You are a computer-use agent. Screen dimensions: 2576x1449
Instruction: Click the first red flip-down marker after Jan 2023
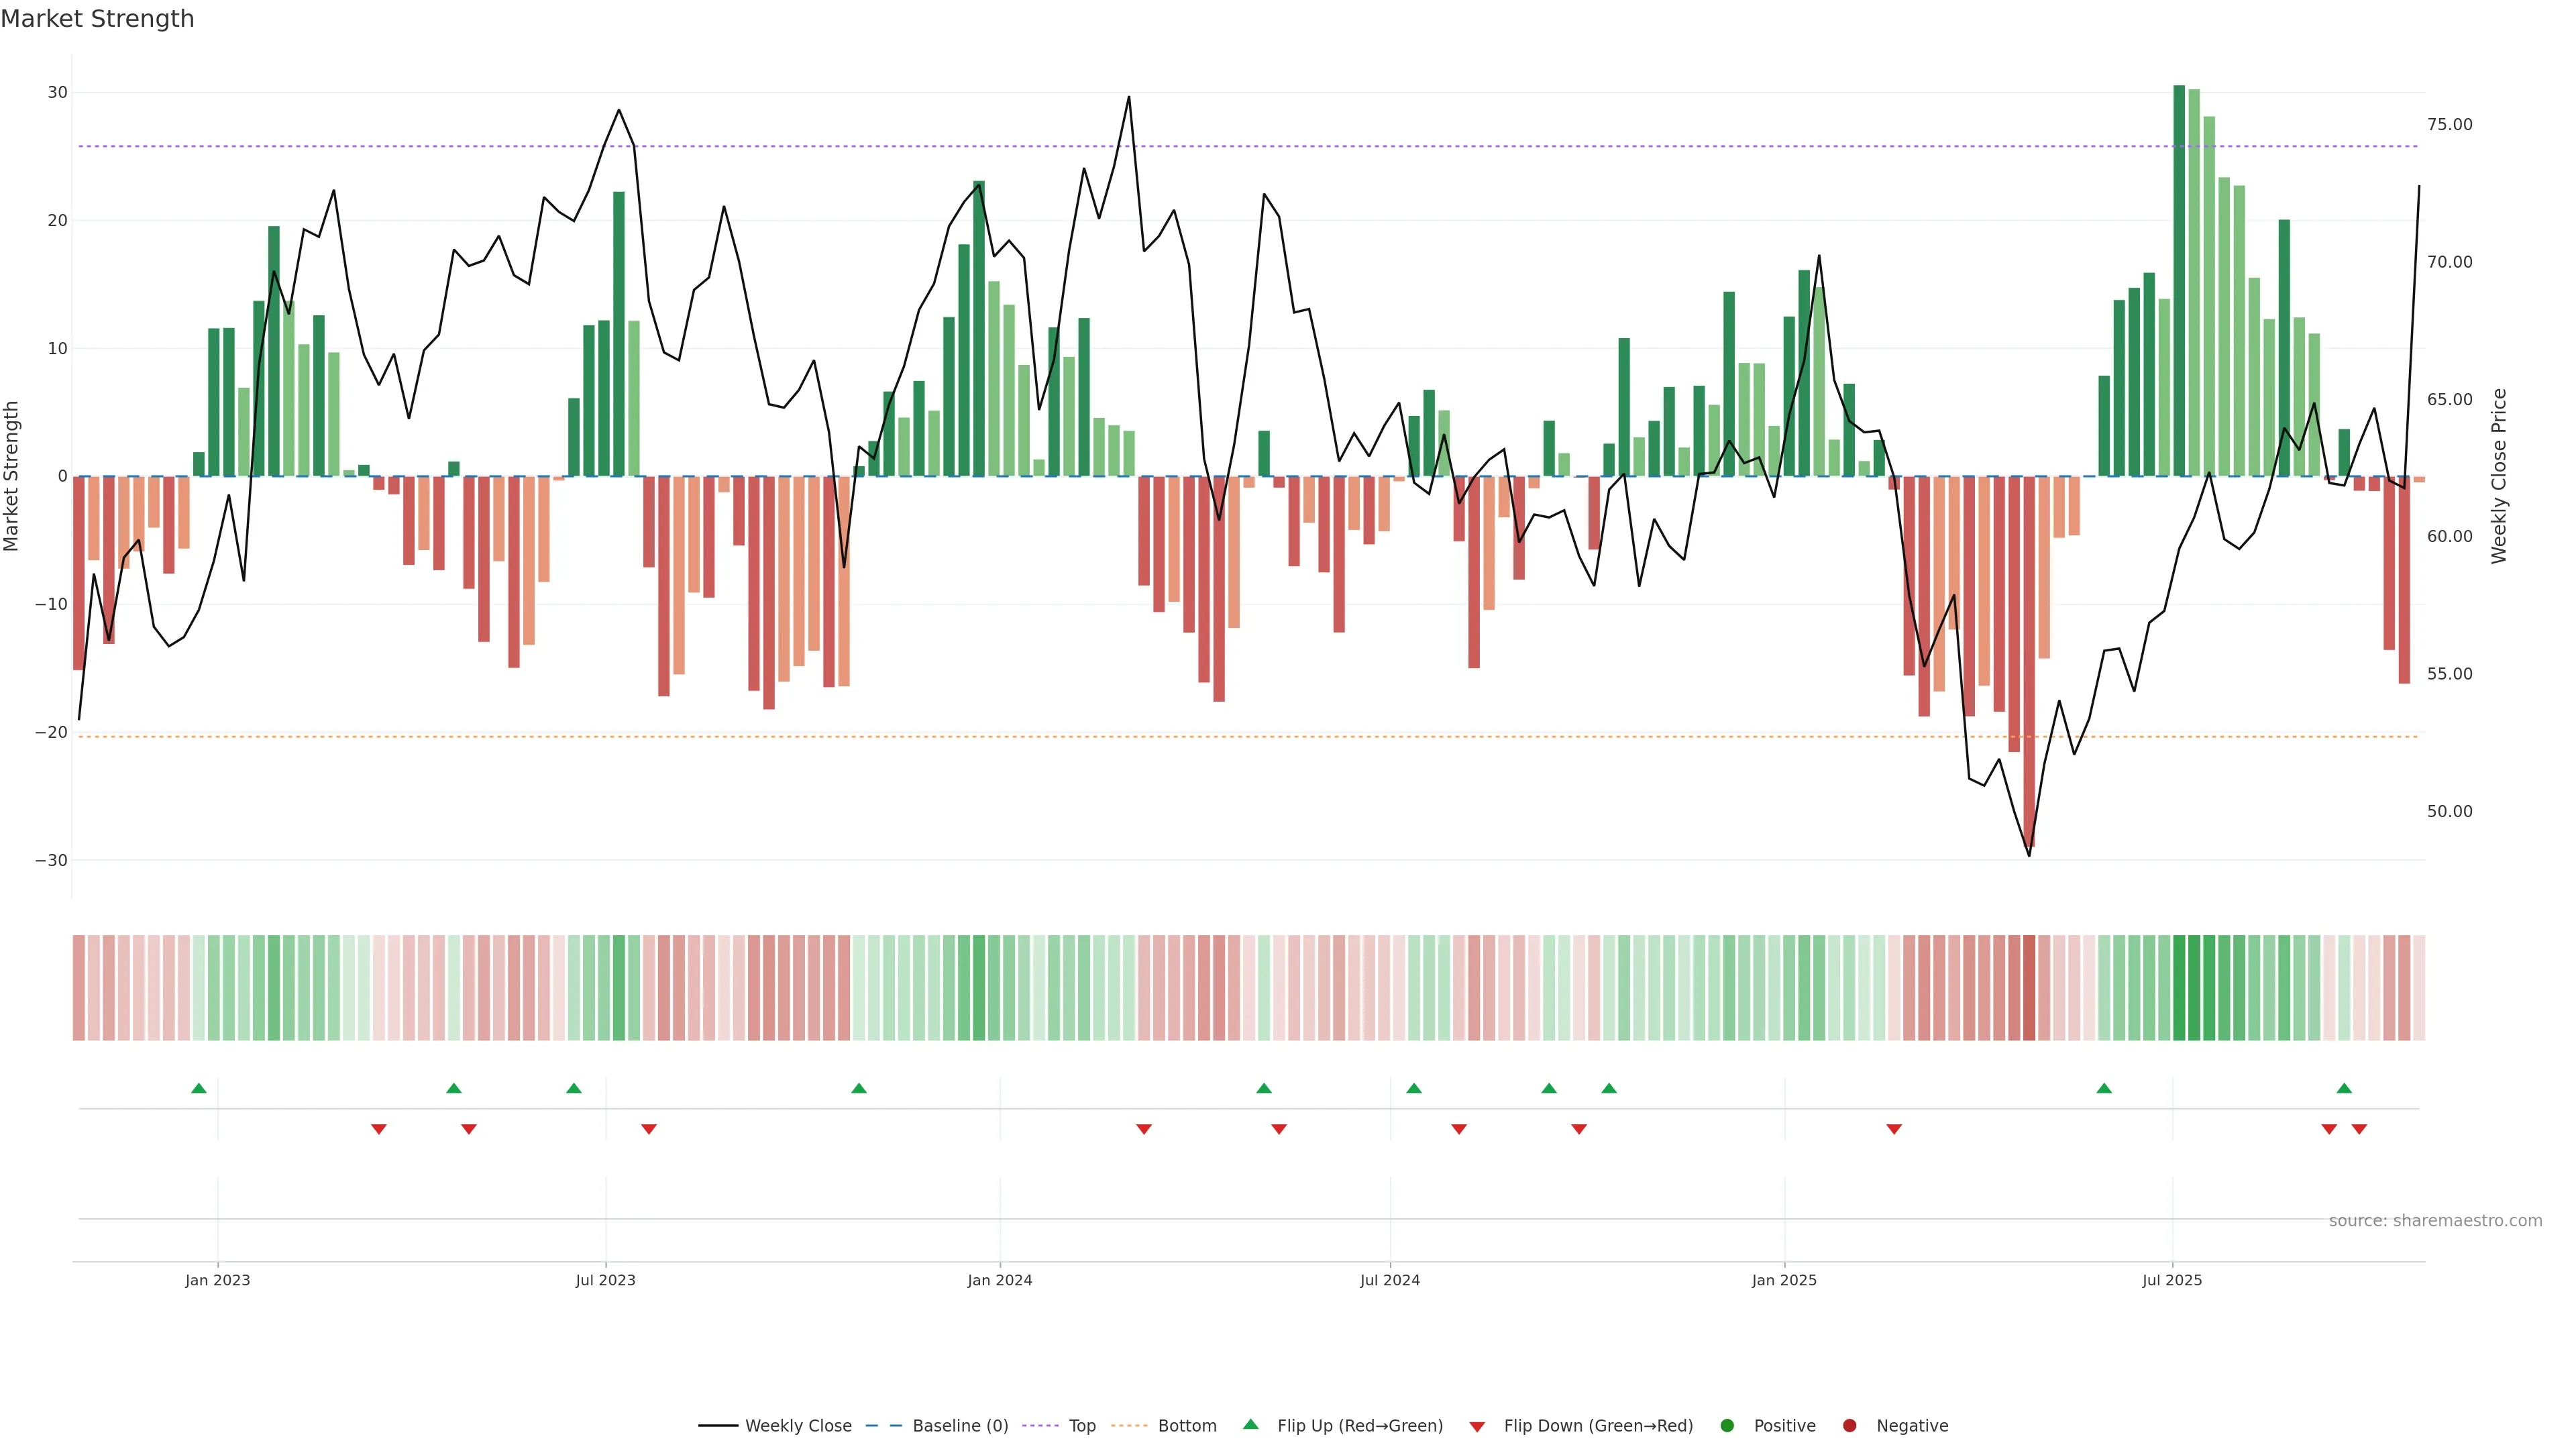click(379, 1129)
